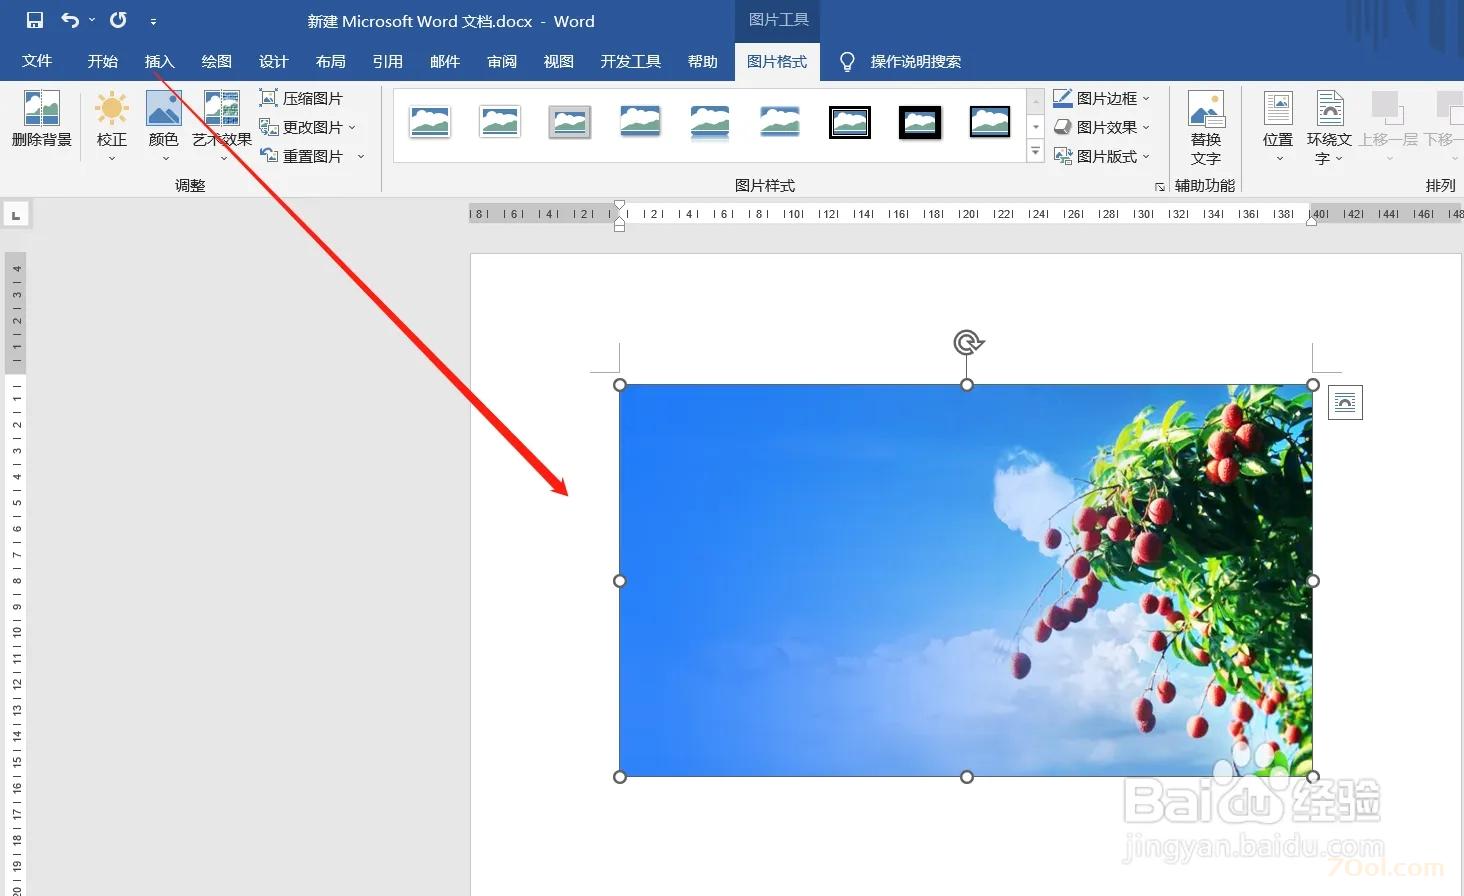
Task: Apply the sixth soft-edge picture style
Action: [x=780, y=122]
